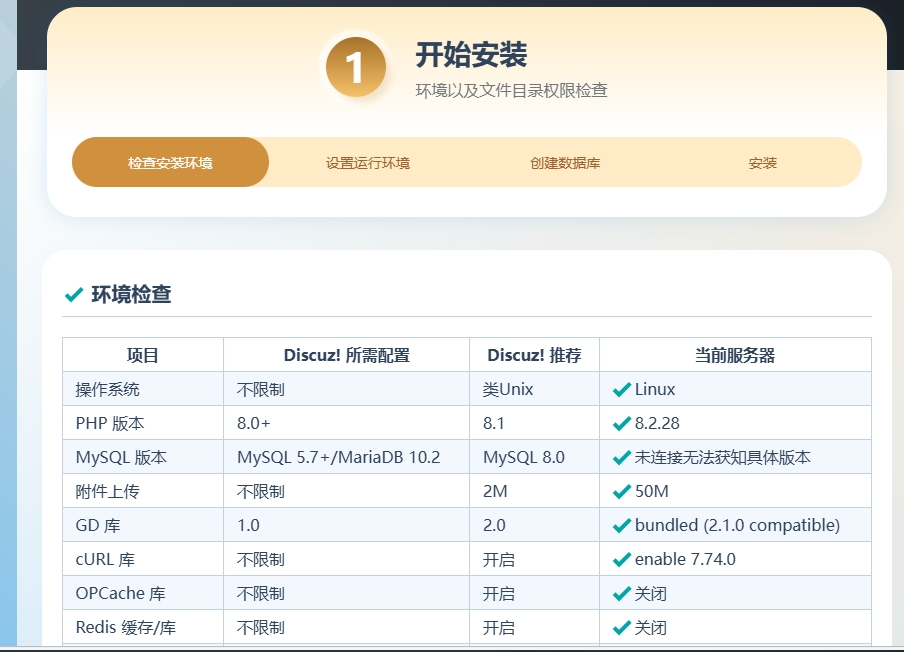
Task: Click the checkmark beside enable 7.74.0
Action: tap(621, 560)
